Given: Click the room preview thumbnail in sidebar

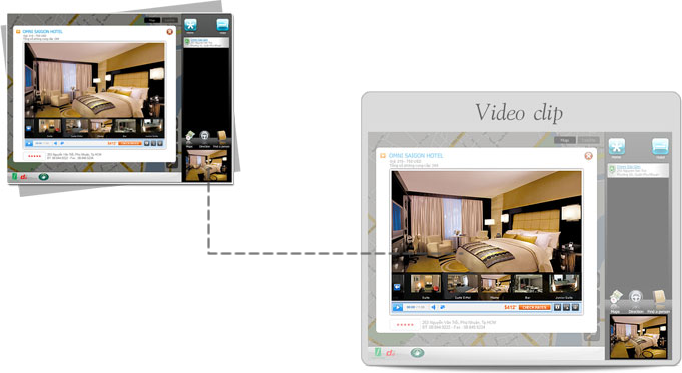Looking at the screenshot, I should pos(638,337).
